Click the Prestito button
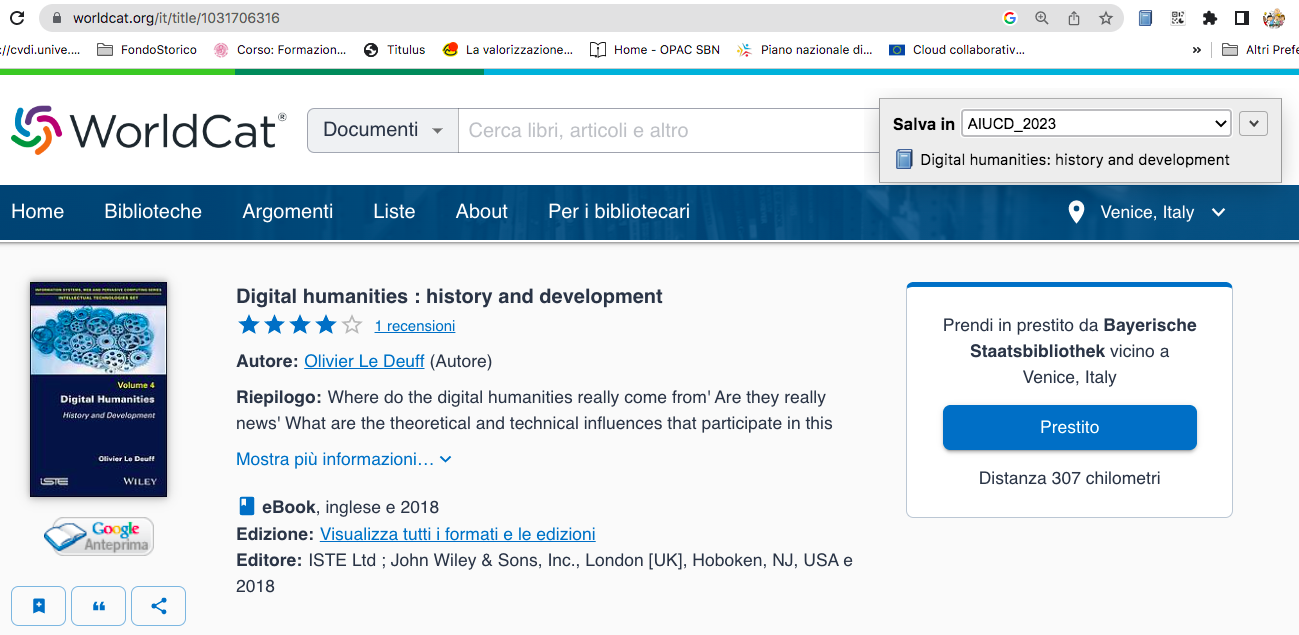This screenshot has width=1299, height=635. click(1070, 427)
